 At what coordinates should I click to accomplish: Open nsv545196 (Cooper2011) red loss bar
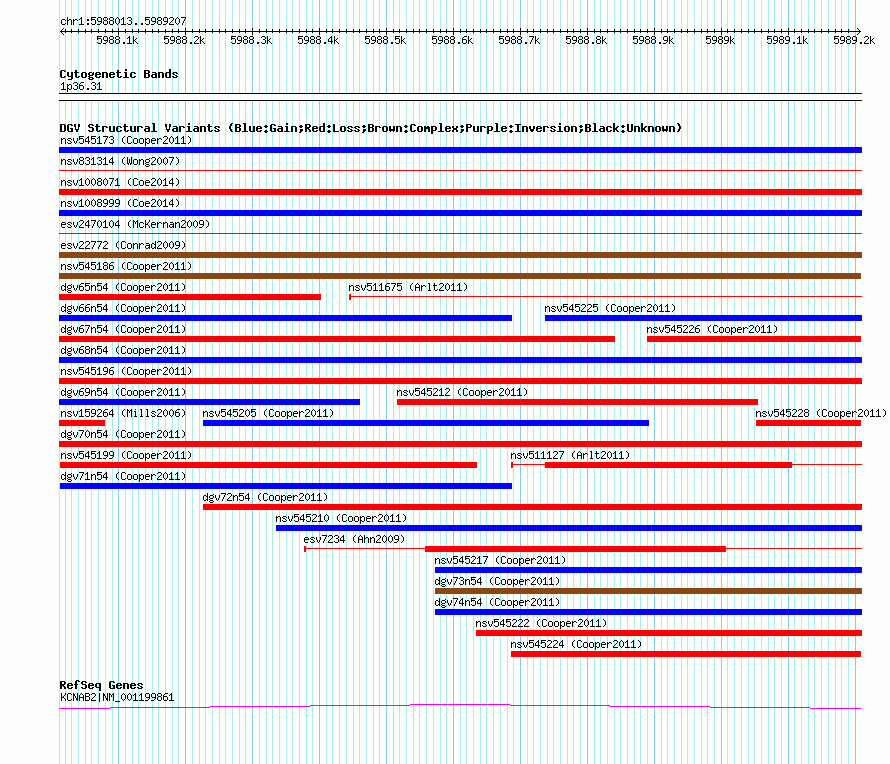(x=460, y=381)
